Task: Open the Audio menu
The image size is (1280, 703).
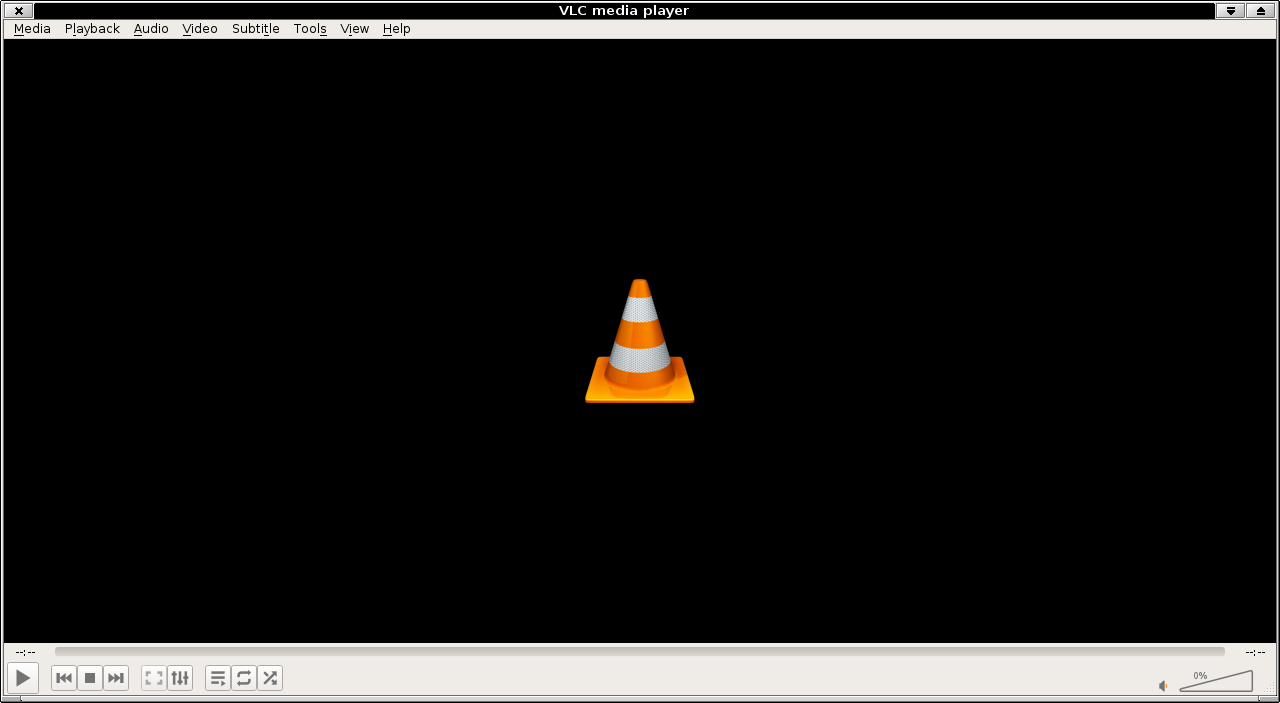Action: 151,29
